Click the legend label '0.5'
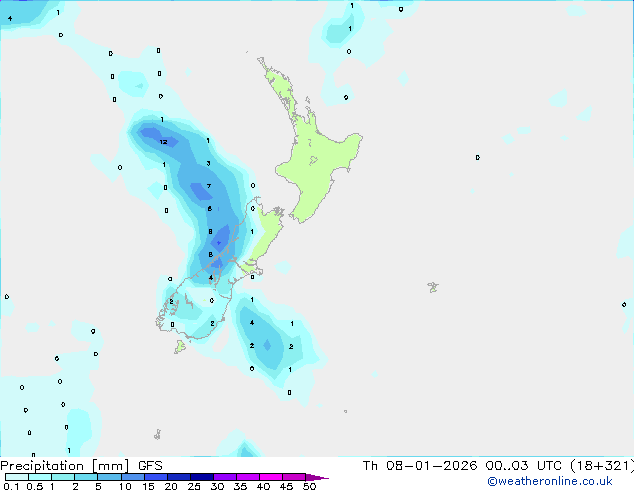 pos(35,486)
